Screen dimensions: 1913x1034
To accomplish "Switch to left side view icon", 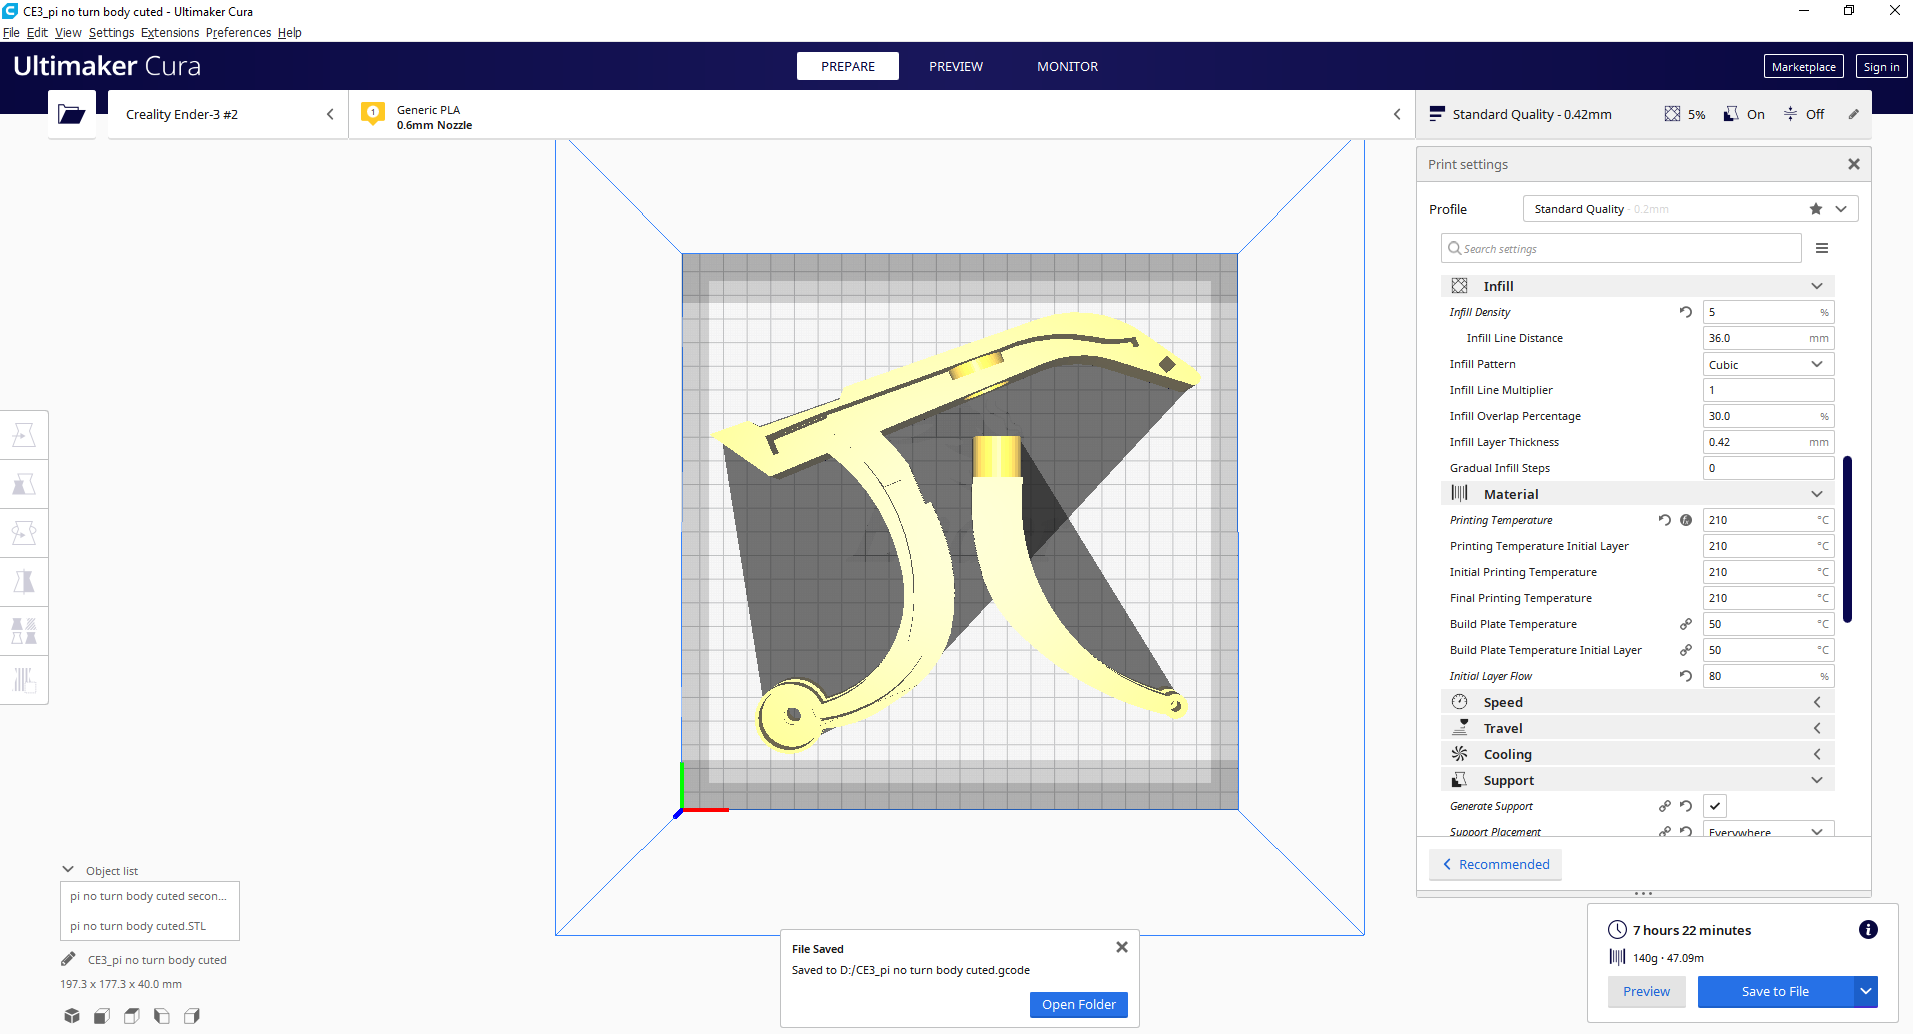I will (162, 1016).
